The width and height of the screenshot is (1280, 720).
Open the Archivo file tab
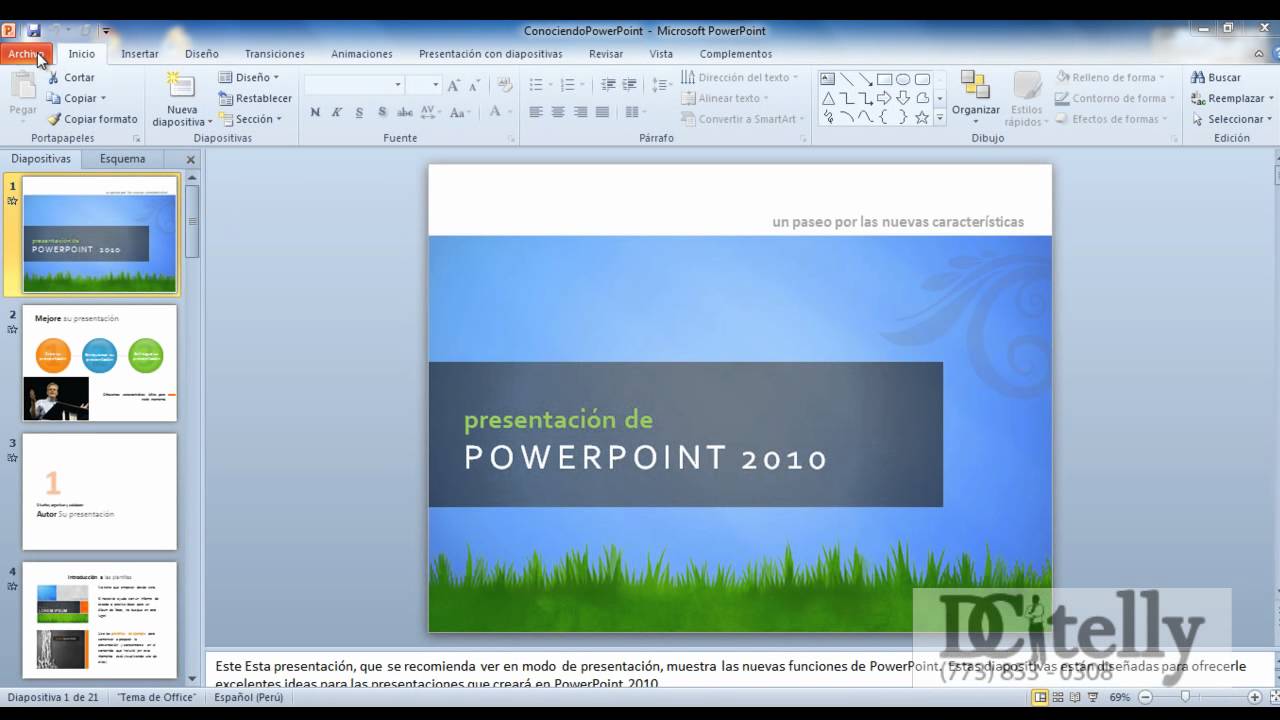[x=27, y=54]
